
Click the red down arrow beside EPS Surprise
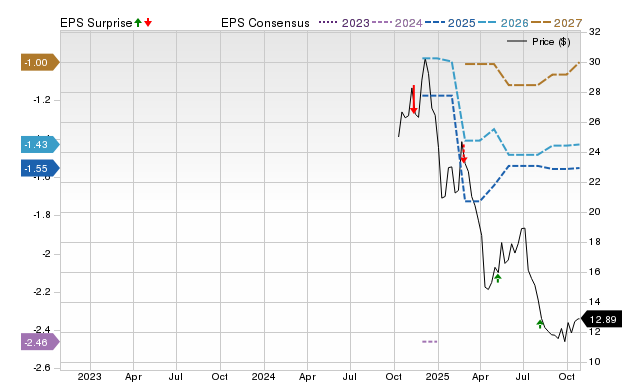[x=148, y=22]
